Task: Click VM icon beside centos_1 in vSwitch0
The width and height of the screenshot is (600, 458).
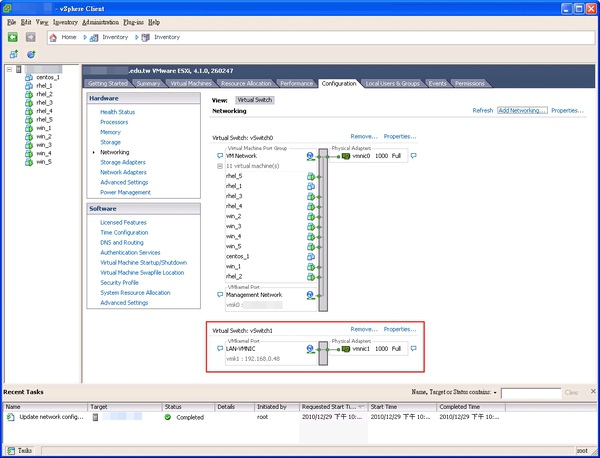Action: point(311,257)
